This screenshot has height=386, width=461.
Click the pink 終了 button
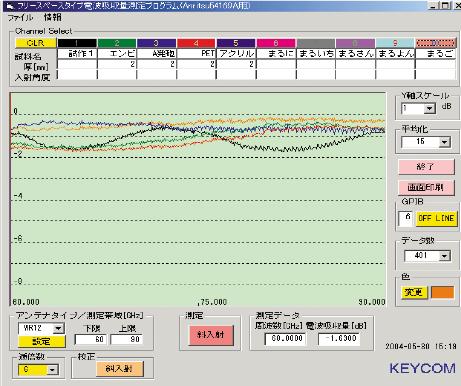pyautogui.click(x=426, y=167)
